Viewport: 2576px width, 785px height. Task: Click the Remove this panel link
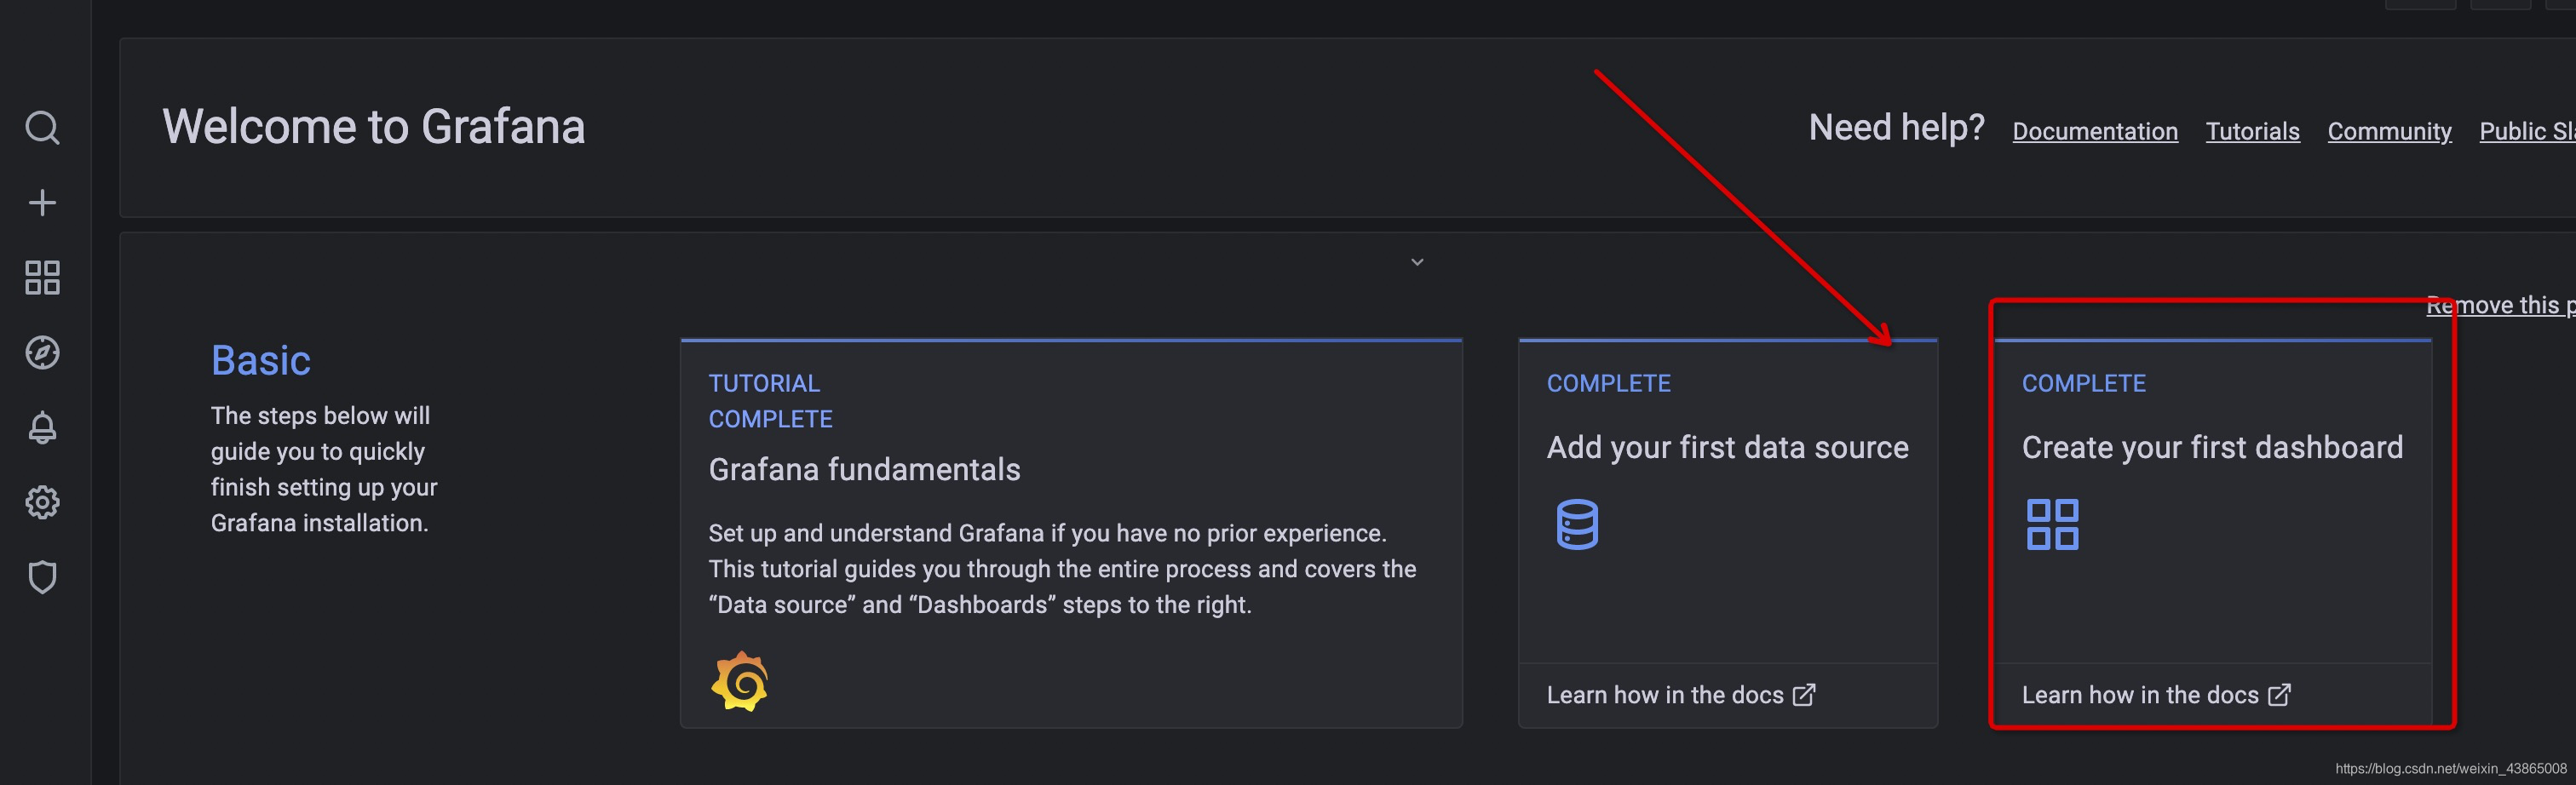click(2501, 305)
